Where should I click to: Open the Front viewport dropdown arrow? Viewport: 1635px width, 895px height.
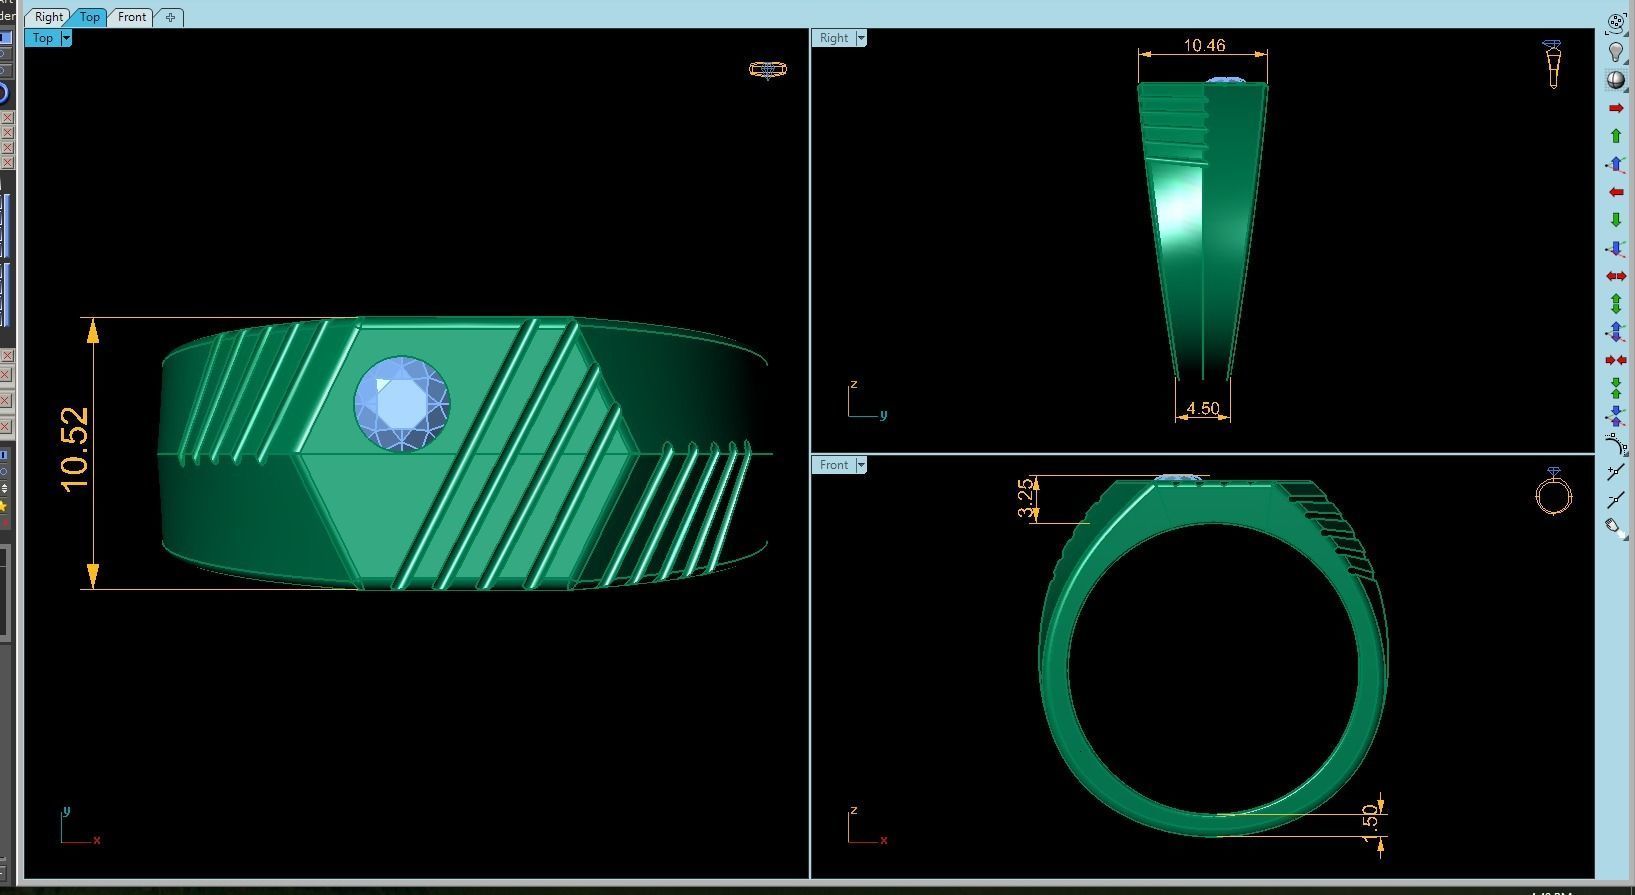click(861, 465)
